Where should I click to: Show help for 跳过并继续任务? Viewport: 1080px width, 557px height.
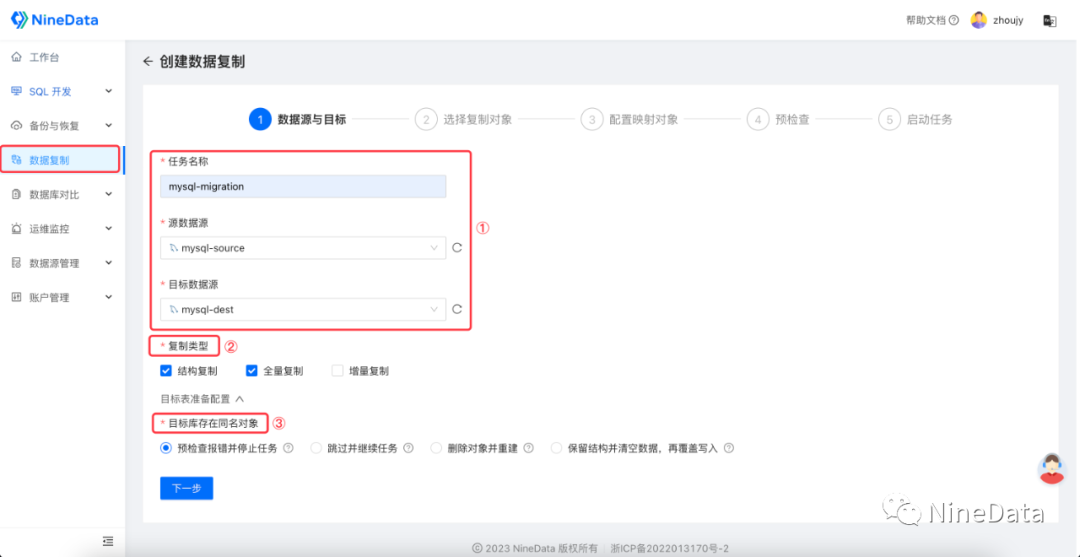pos(408,448)
